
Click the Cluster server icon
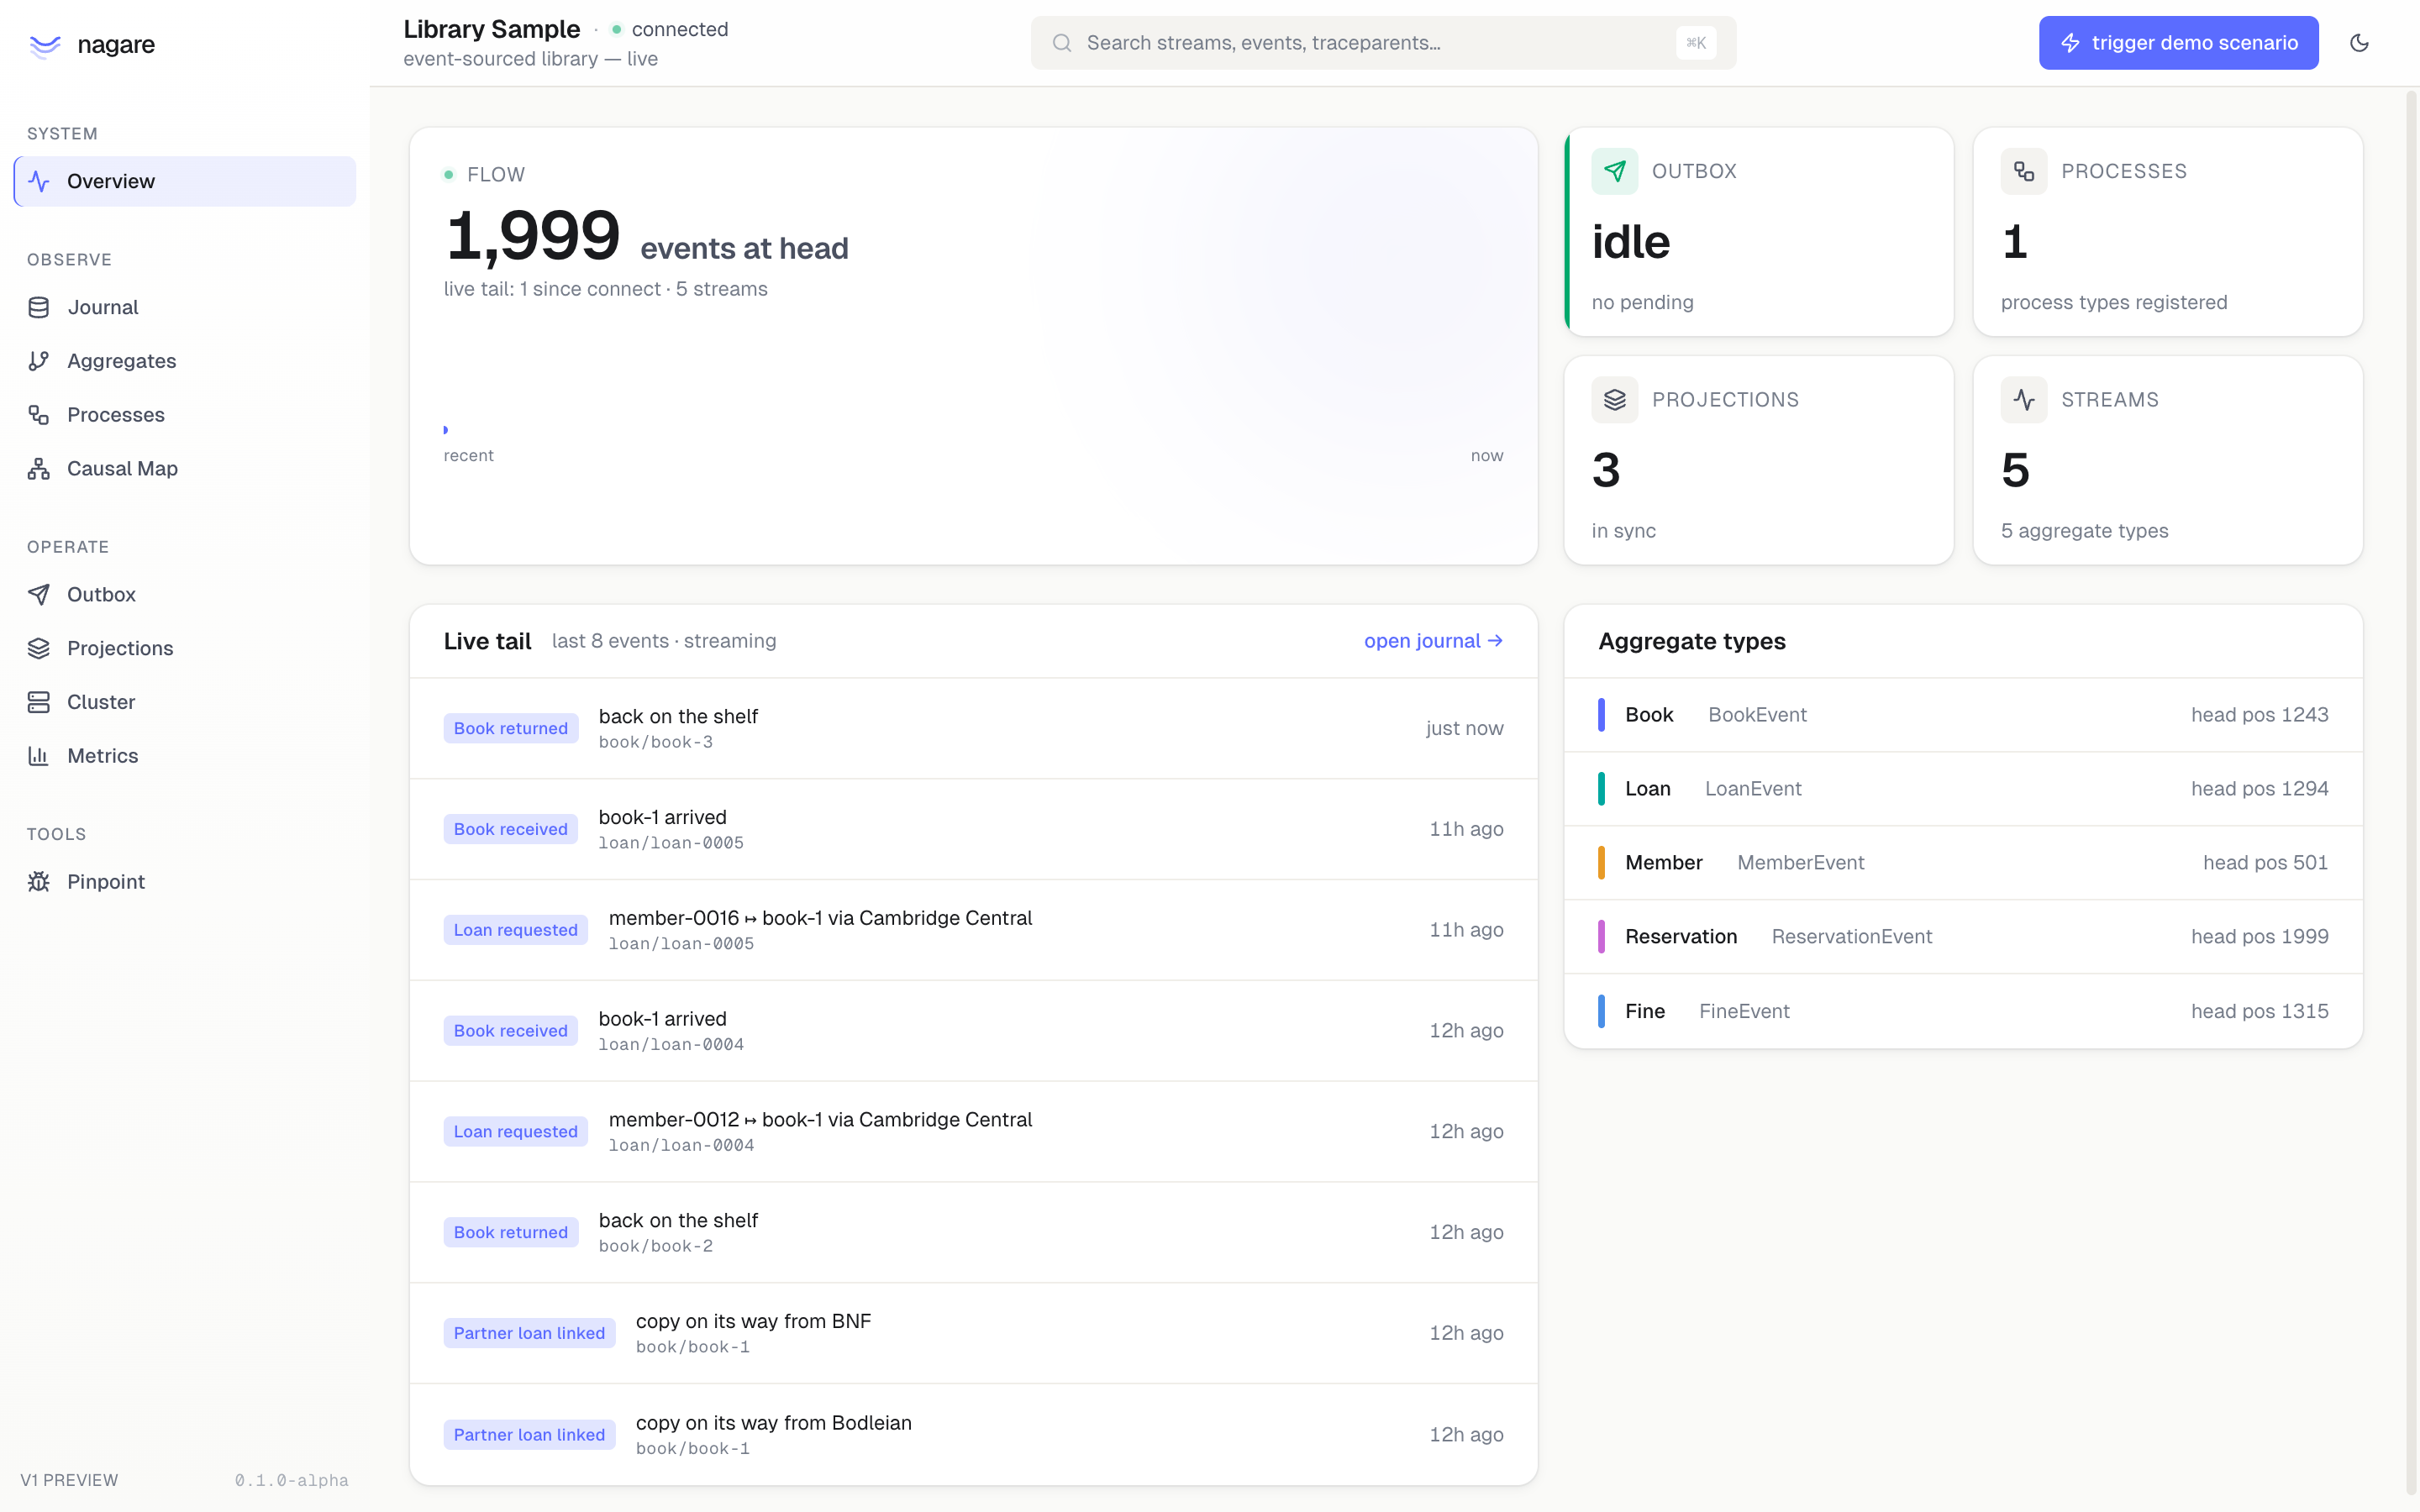click(x=39, y=702)
